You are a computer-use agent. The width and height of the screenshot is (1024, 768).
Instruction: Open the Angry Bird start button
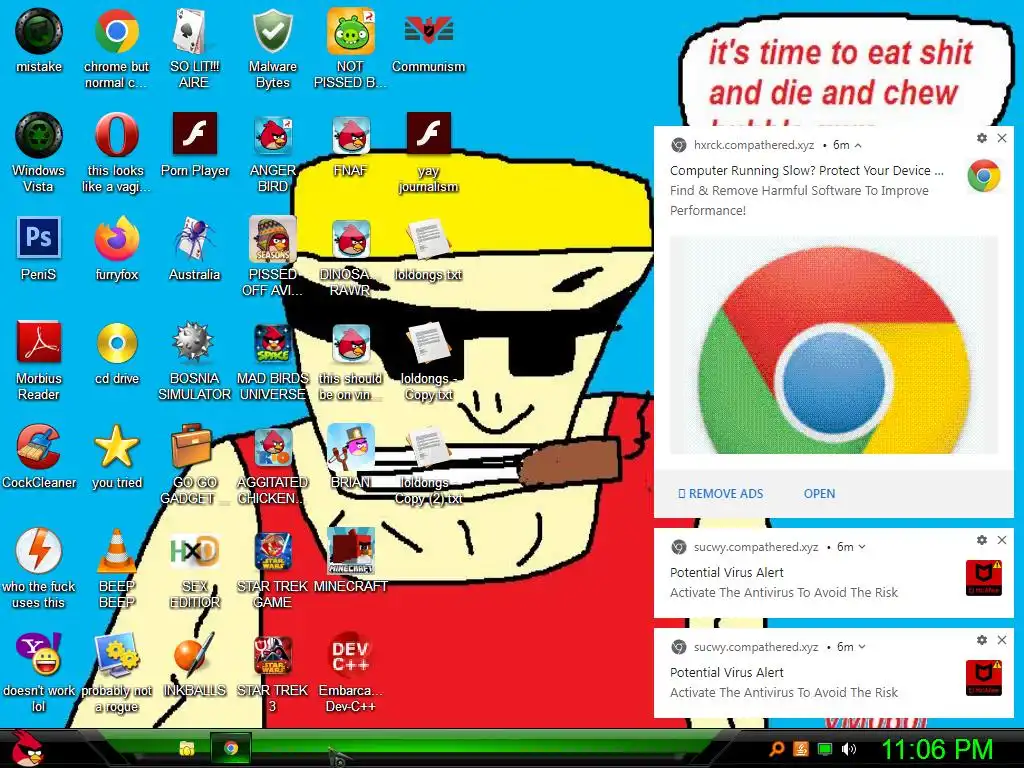click(x=27, y=748)
